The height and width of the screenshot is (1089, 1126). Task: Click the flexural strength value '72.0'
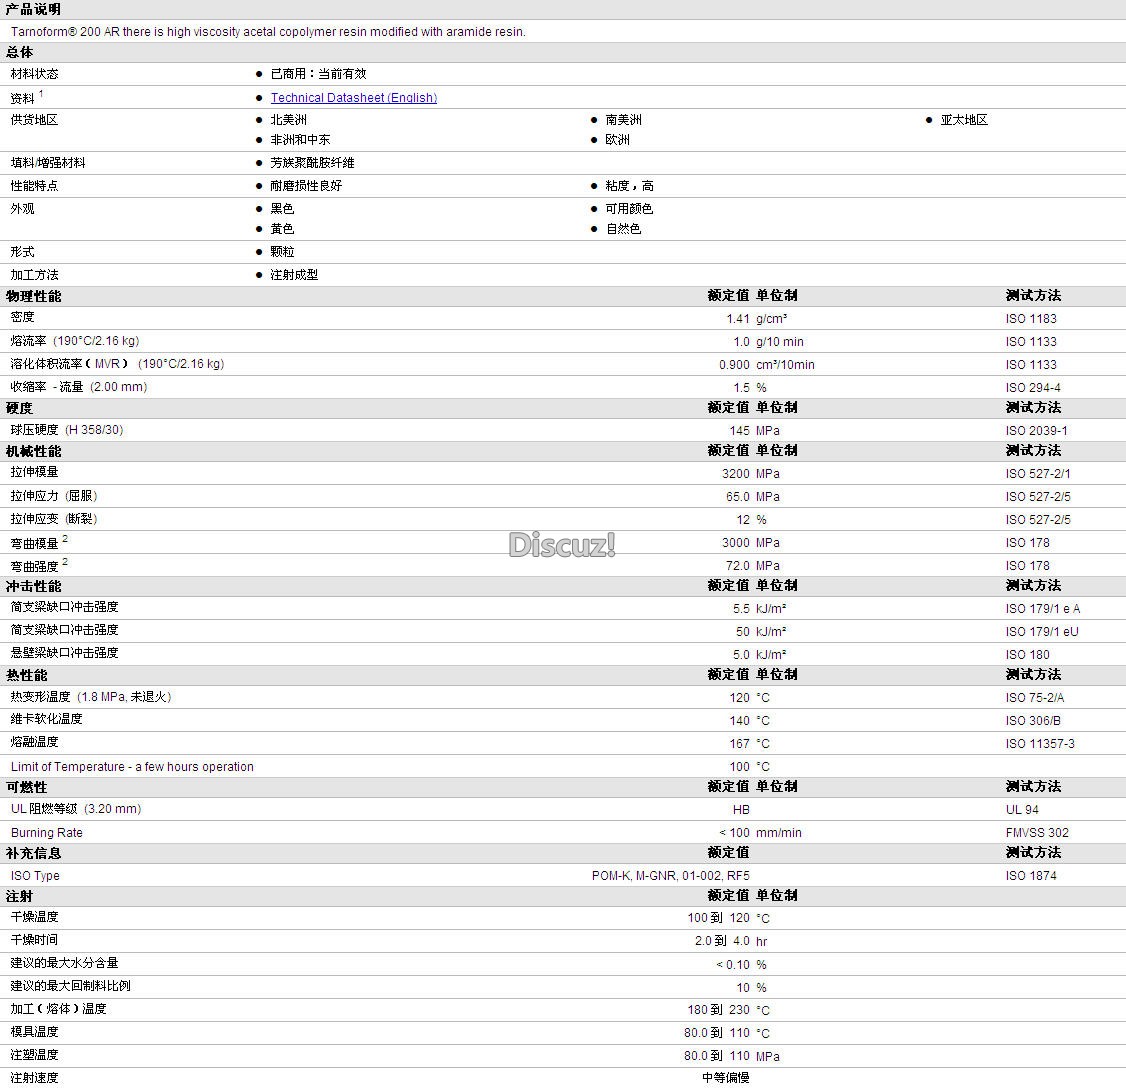[738, 566]
